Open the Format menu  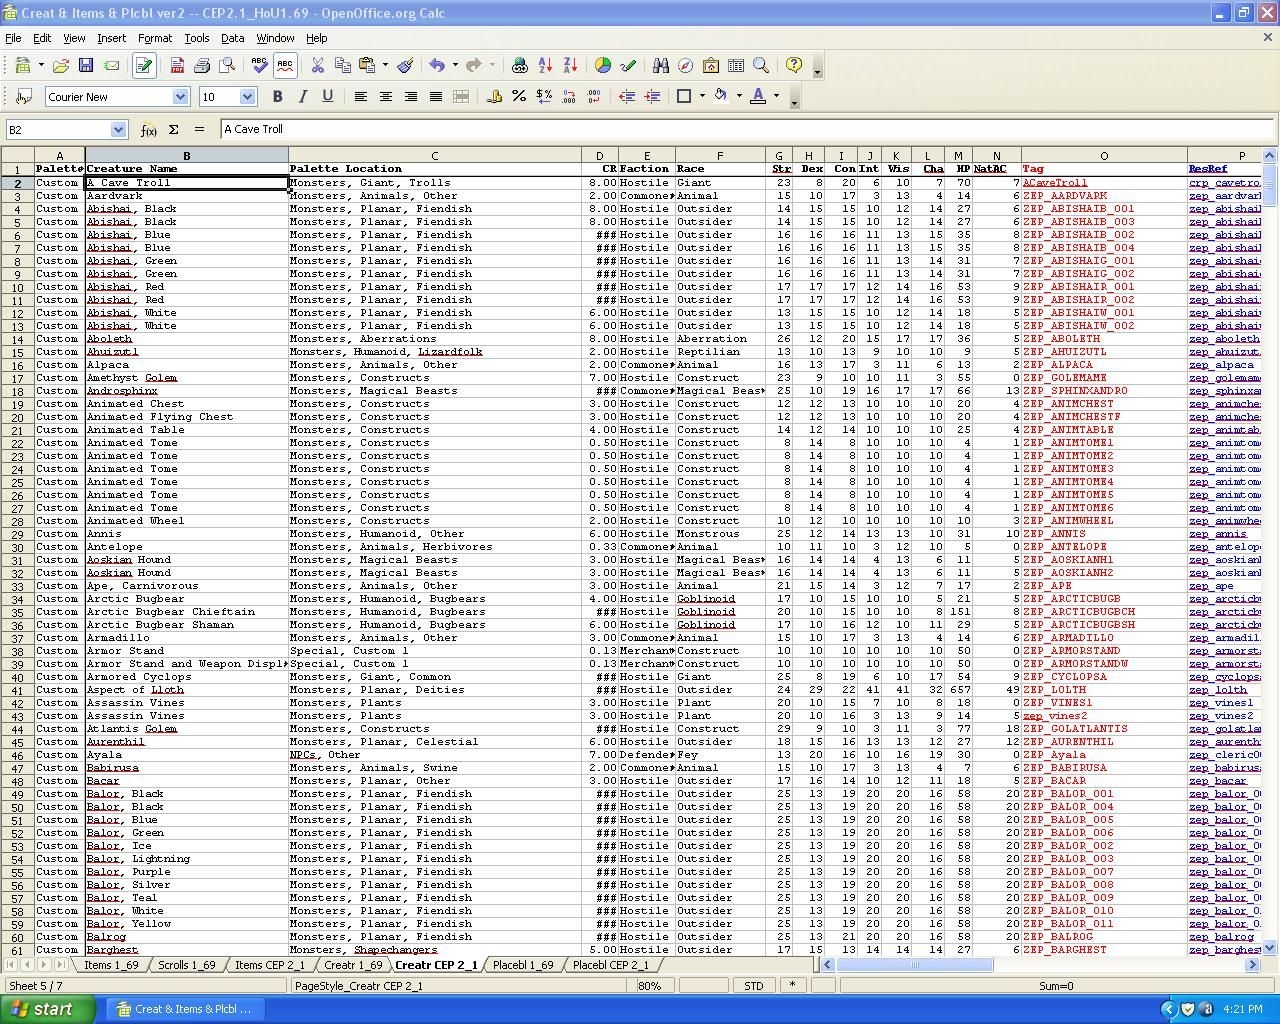point(154,38)
